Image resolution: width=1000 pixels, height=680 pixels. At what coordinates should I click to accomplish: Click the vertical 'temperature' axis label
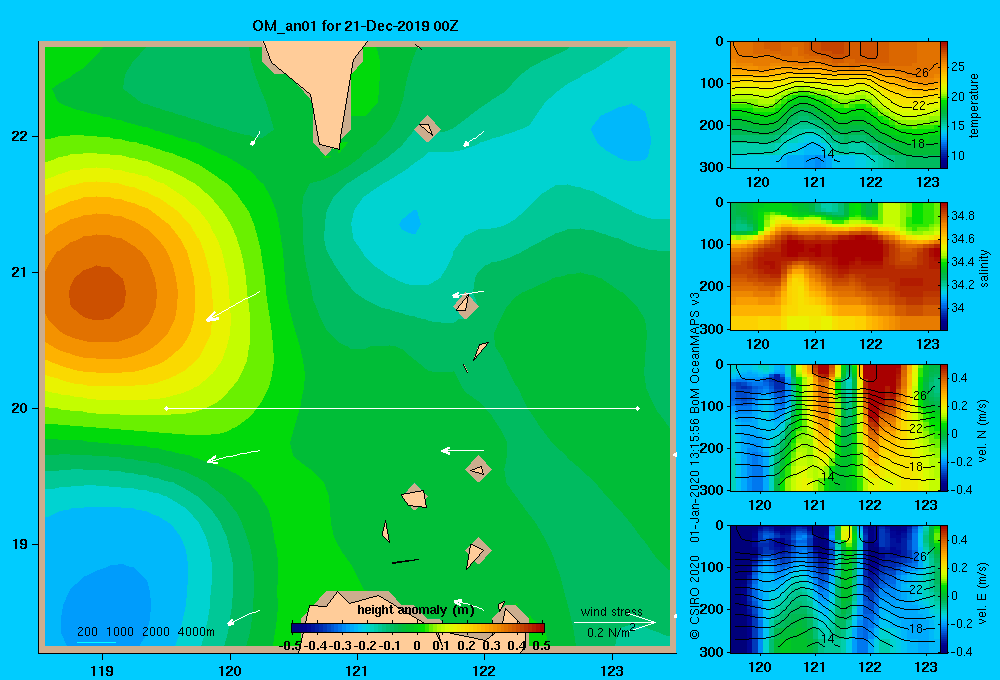tap(974, 105)
